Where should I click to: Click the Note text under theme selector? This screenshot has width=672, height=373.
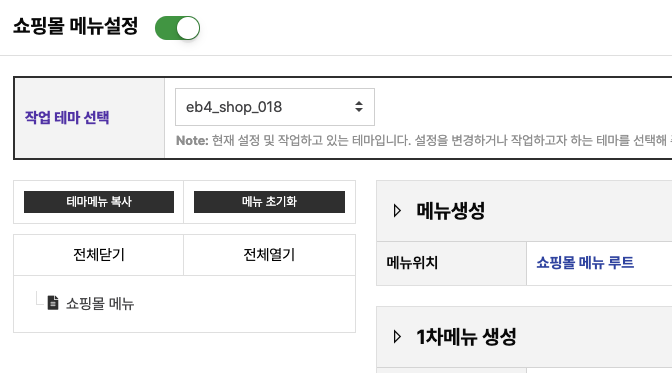(423, 140)
